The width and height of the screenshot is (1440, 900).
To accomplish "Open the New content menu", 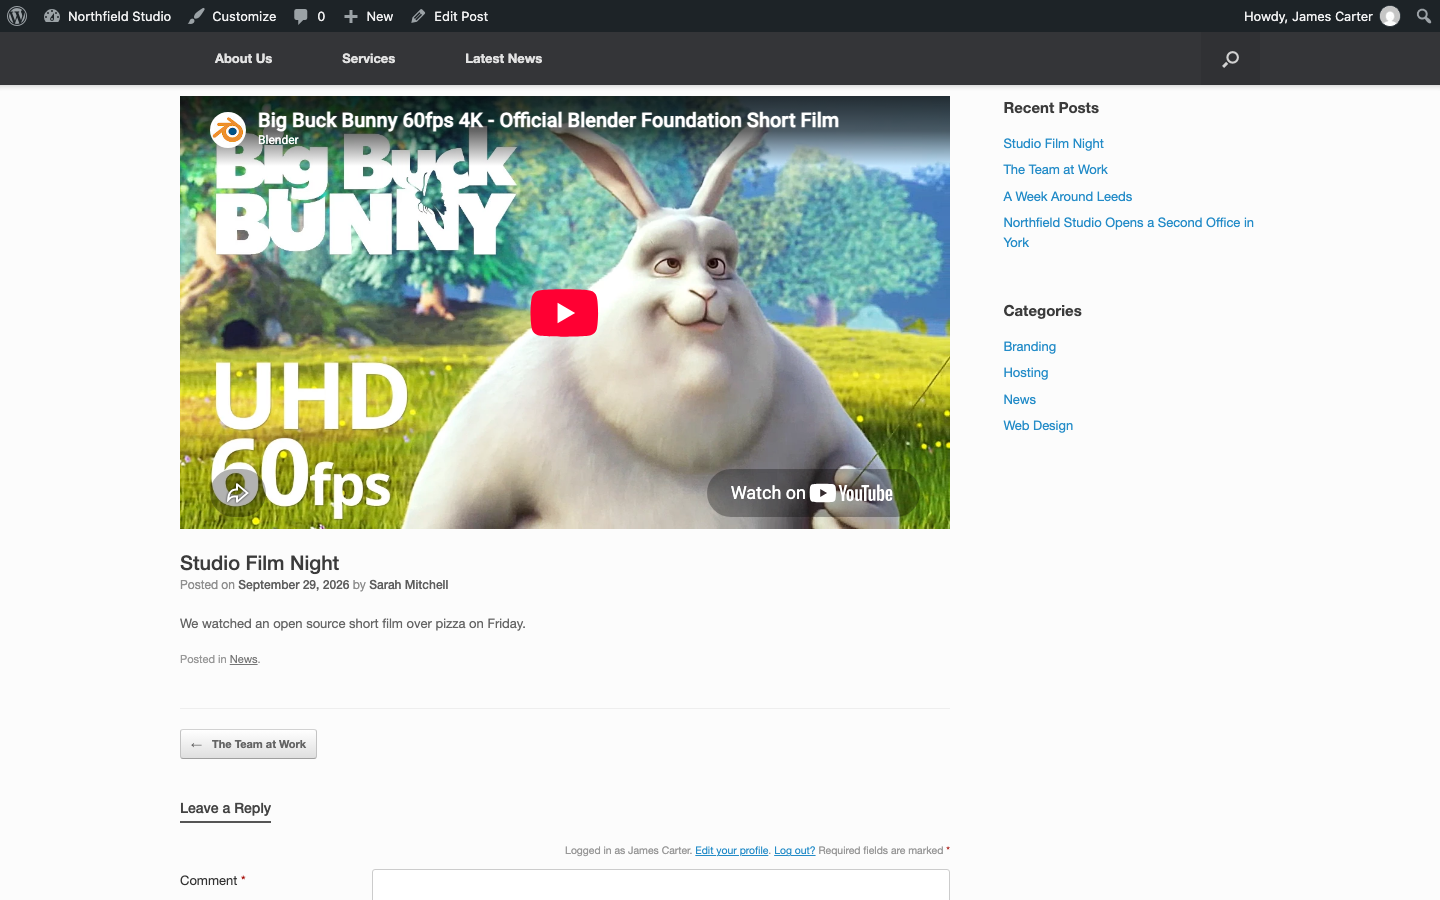I will (x=368, y=16).
